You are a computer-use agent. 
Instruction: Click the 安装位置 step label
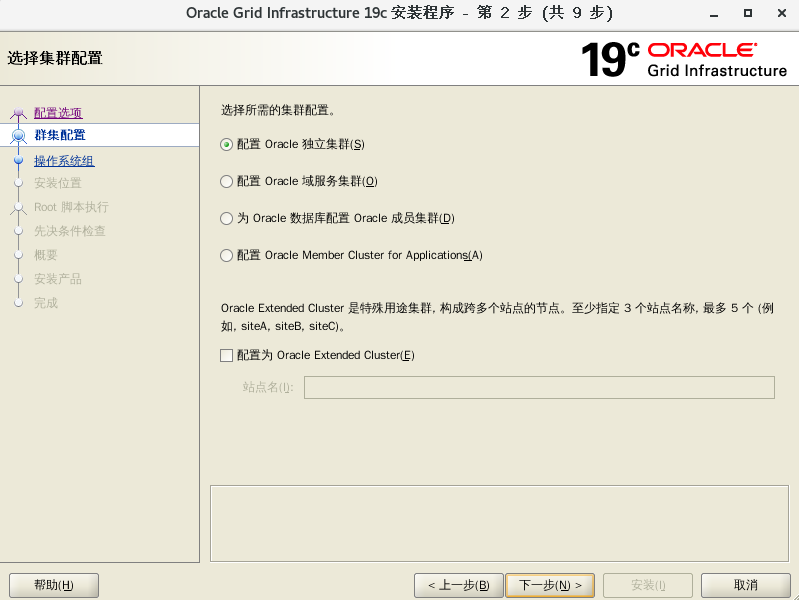pyautogui.click(x=58, y=183)
